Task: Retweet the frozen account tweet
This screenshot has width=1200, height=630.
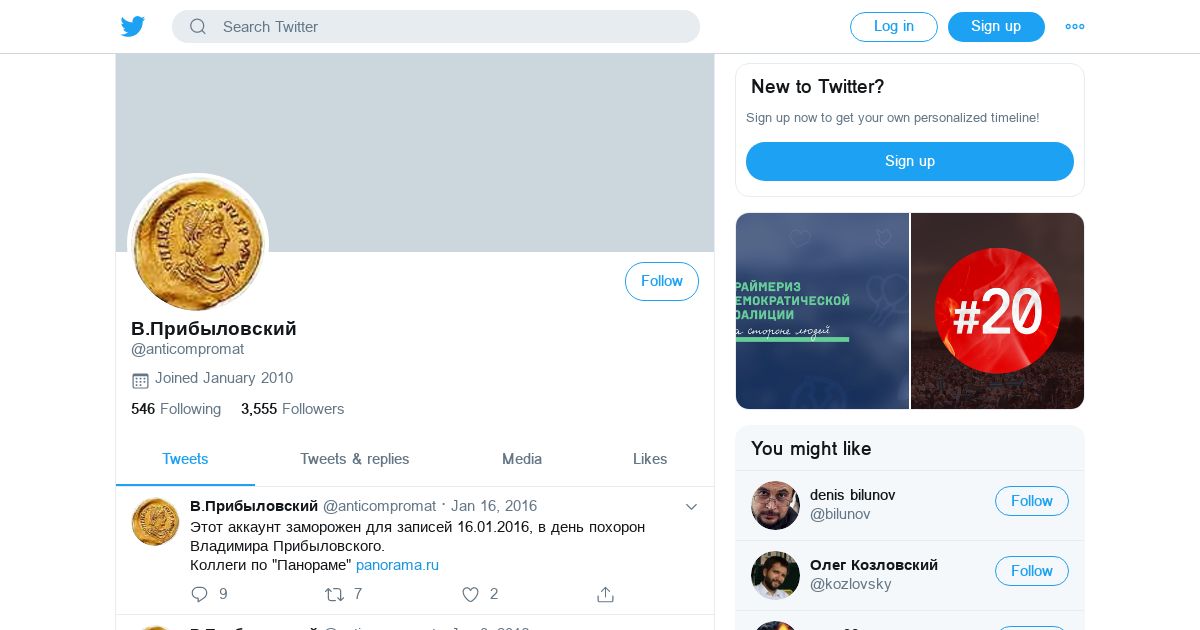Action: pyautogui.click(x=335, y=594)
